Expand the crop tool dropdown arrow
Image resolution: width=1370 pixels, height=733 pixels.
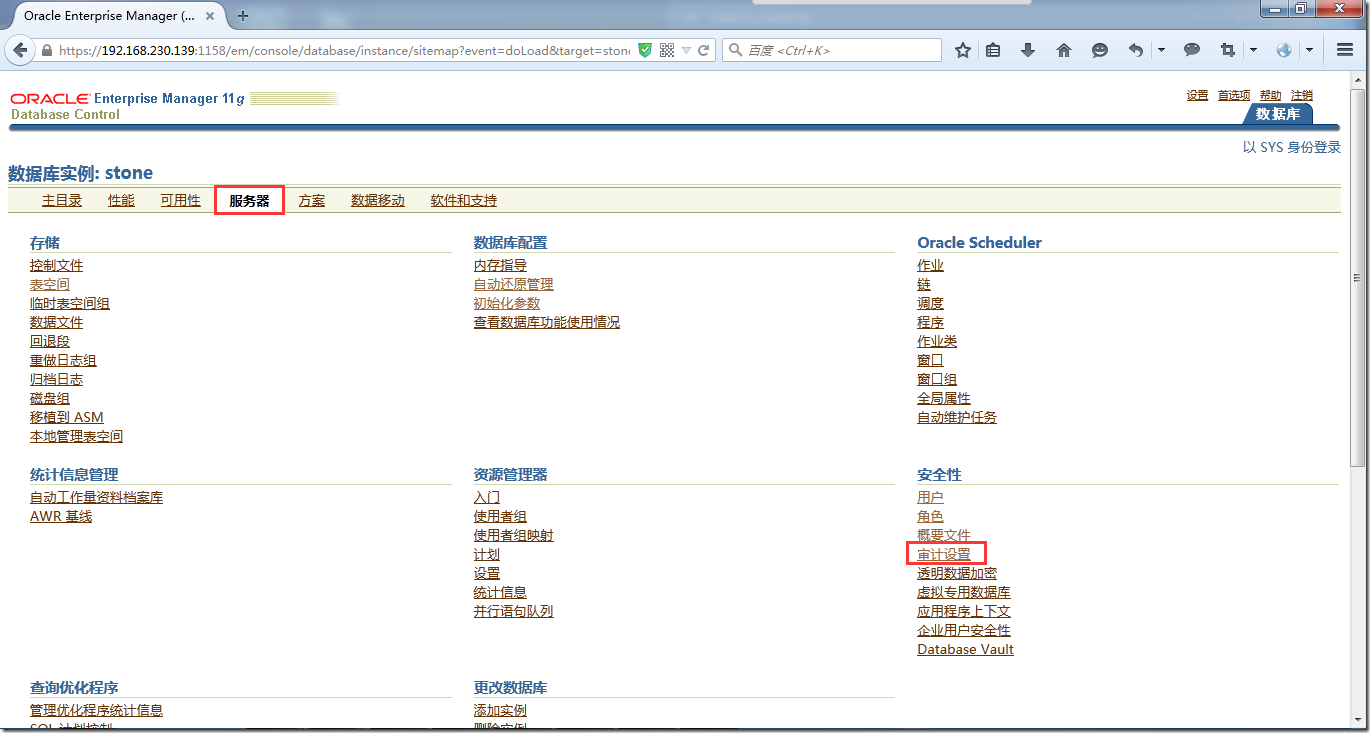click(x=1253, y=50)
